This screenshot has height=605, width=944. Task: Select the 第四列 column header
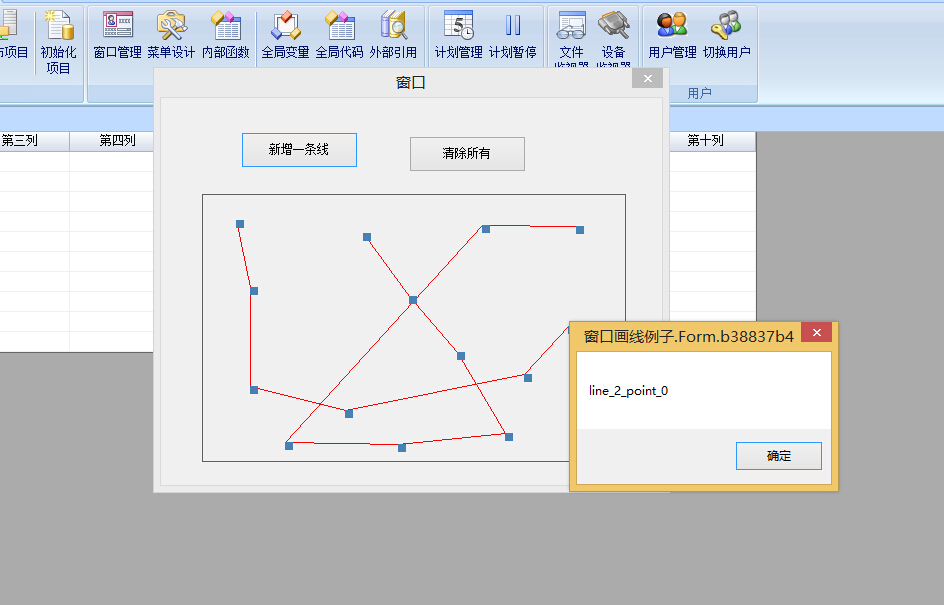pyautogui.click(x=117, y=141)
